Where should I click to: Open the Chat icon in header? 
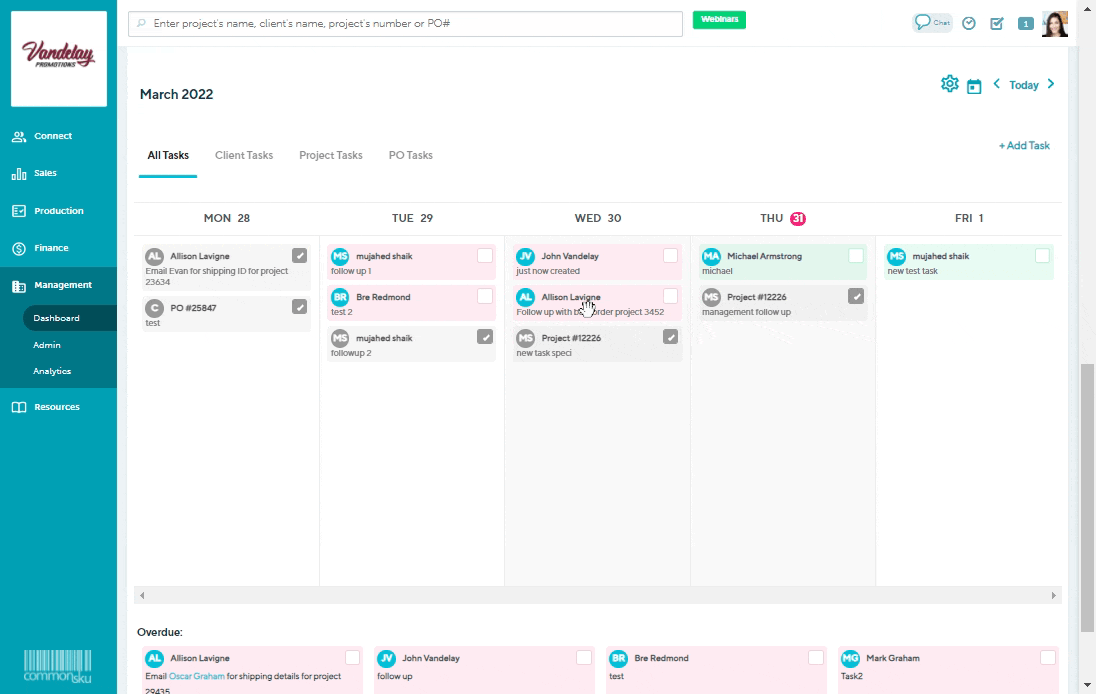pyautogui.click(x=932, y=23)
